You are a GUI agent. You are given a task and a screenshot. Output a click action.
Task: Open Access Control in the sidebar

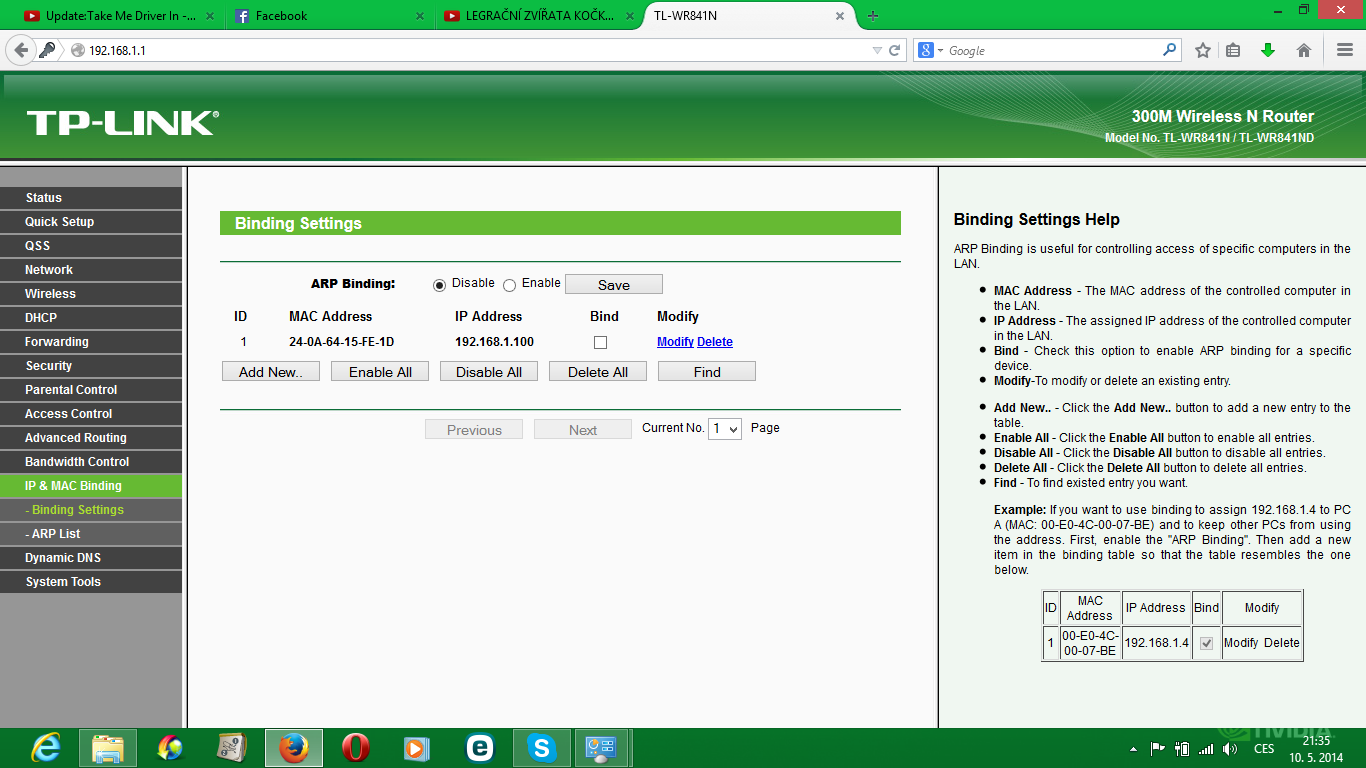(x=91, y=414)
